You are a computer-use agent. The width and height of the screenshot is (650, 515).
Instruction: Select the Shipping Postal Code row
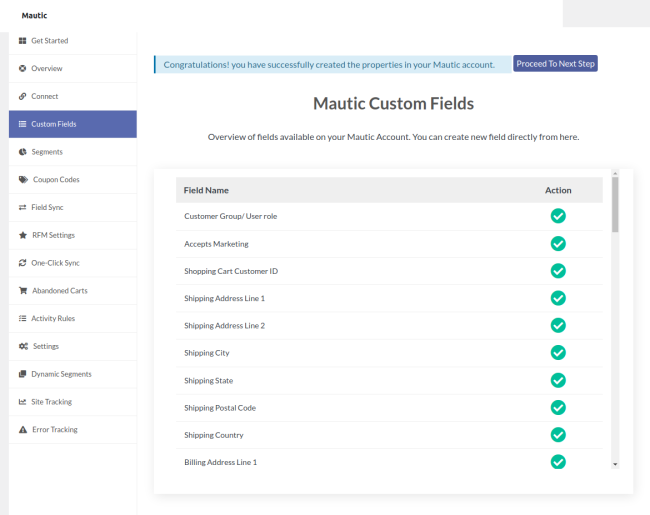point(220,408)
